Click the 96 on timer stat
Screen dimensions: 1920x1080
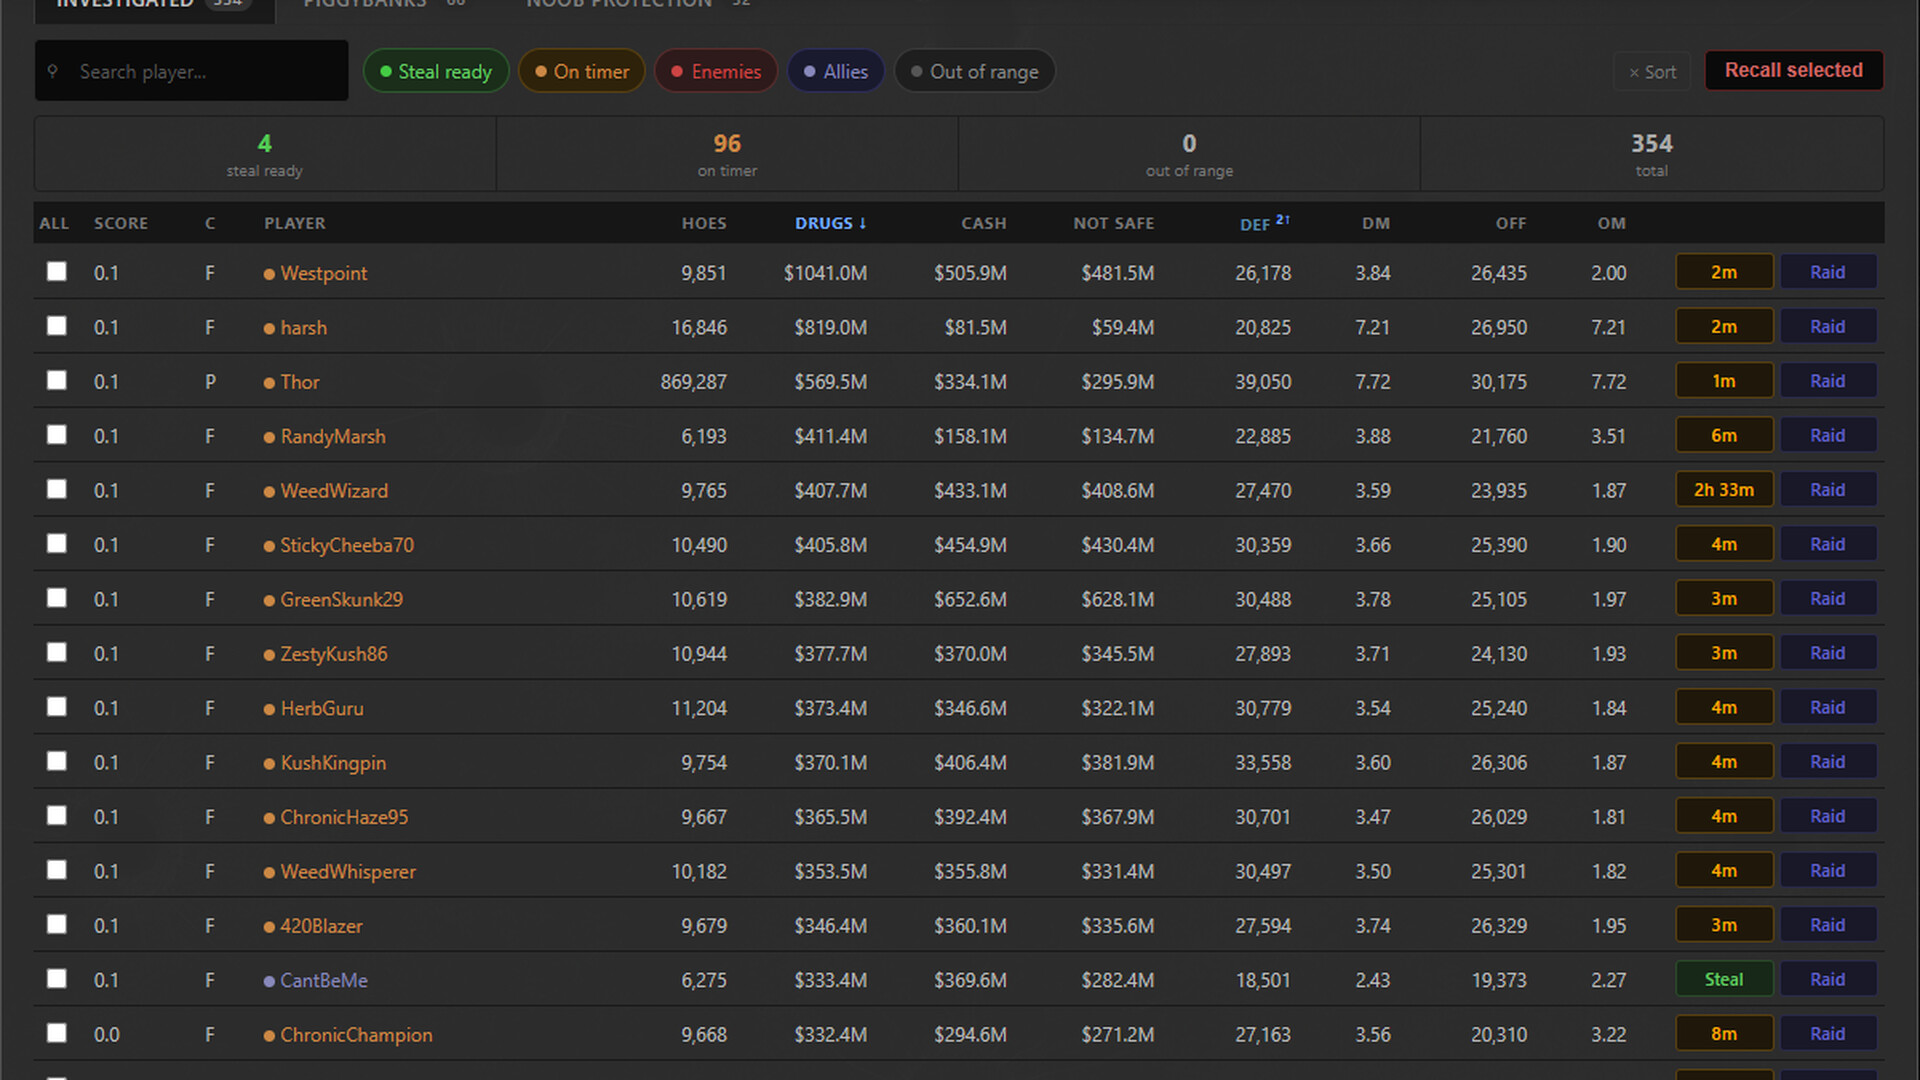point(727,154)
